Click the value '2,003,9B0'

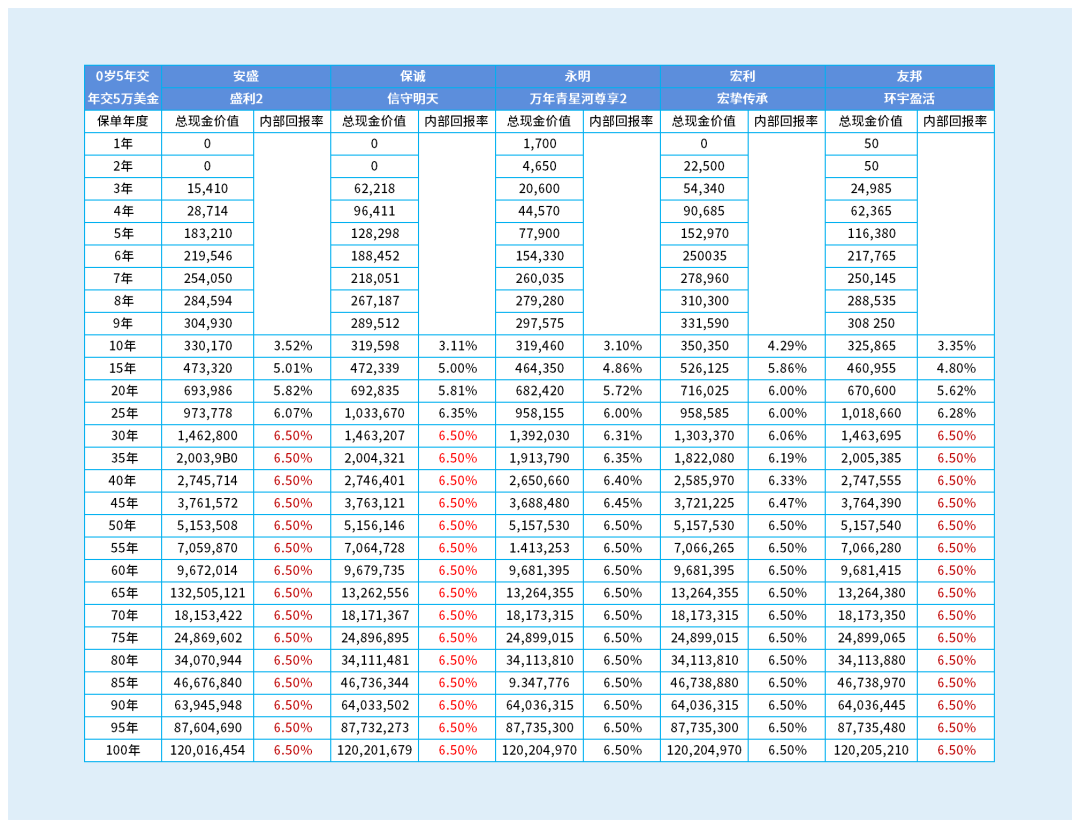pyautogui.click(x=207, y=458)
